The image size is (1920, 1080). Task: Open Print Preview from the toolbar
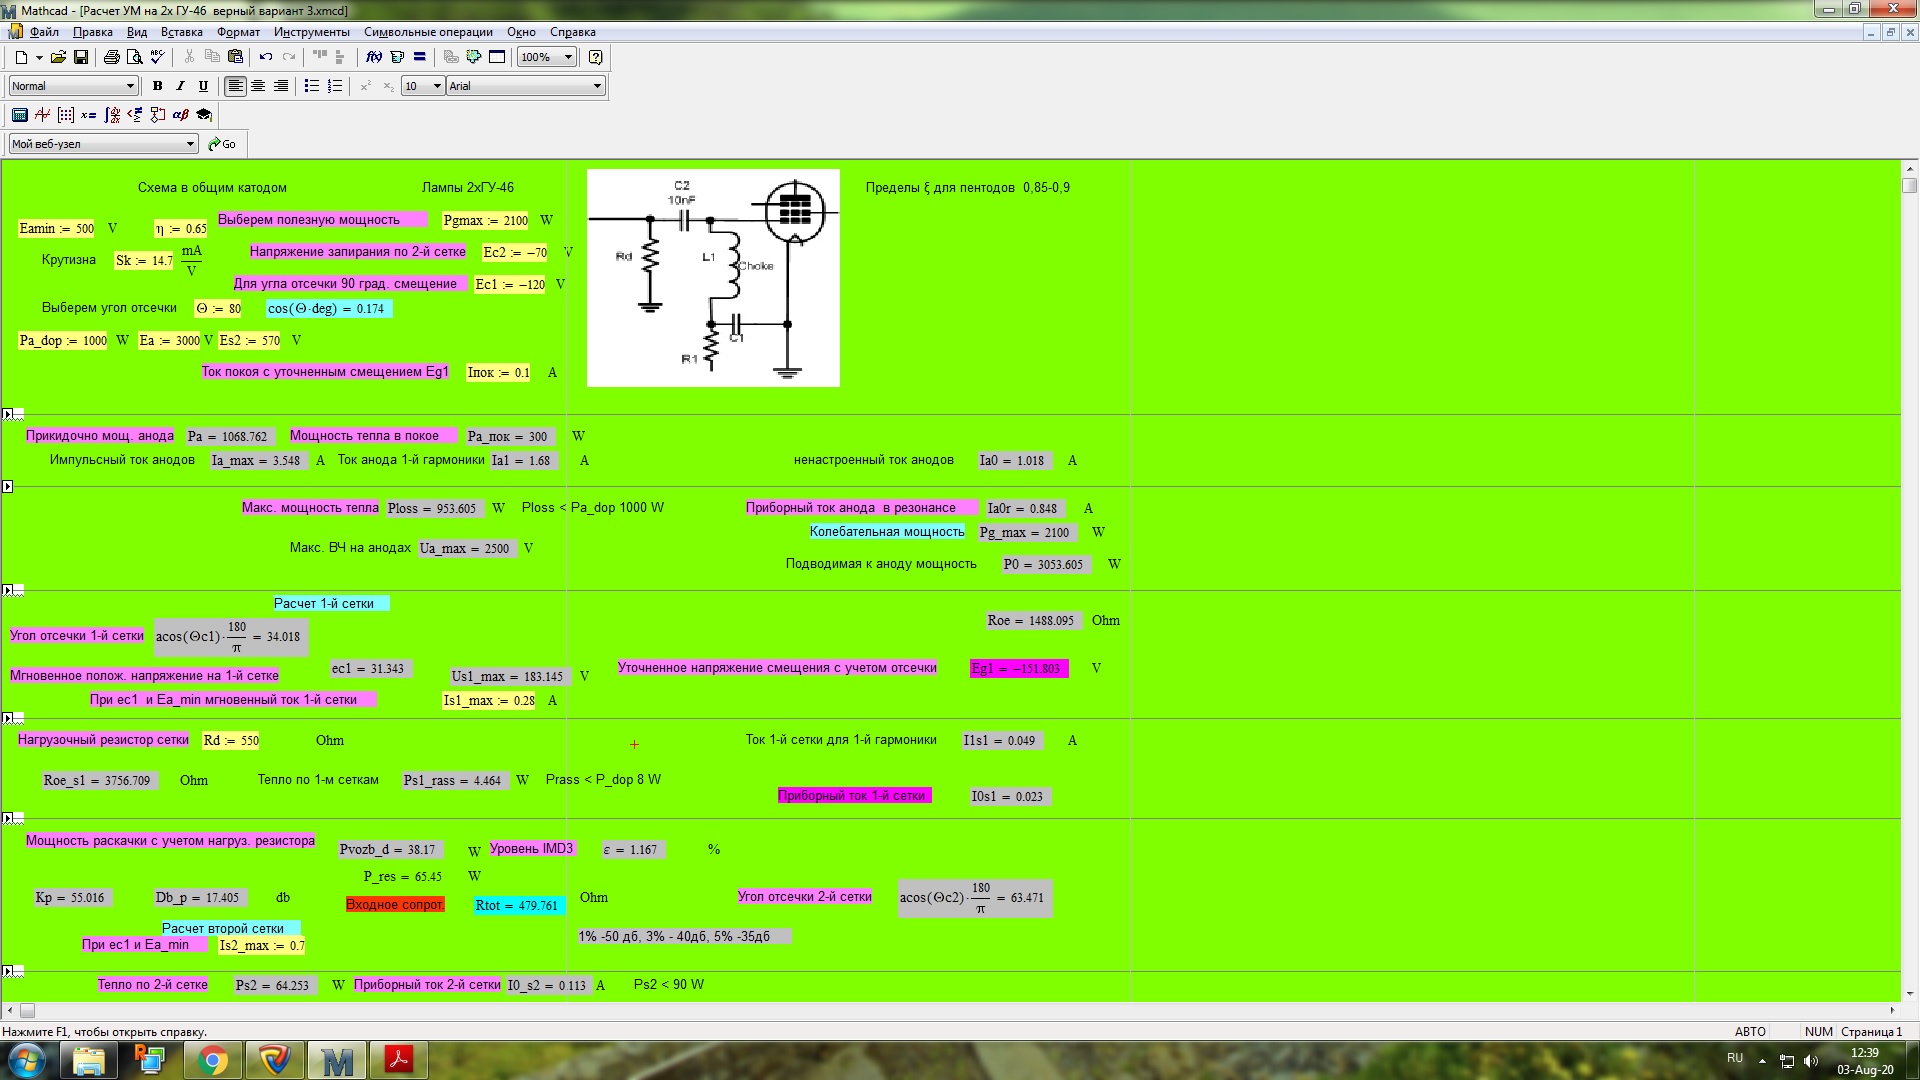134,57
